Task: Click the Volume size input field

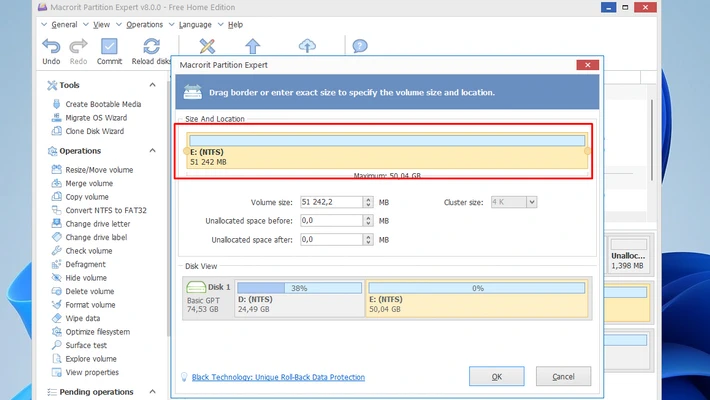Action: 331,202
